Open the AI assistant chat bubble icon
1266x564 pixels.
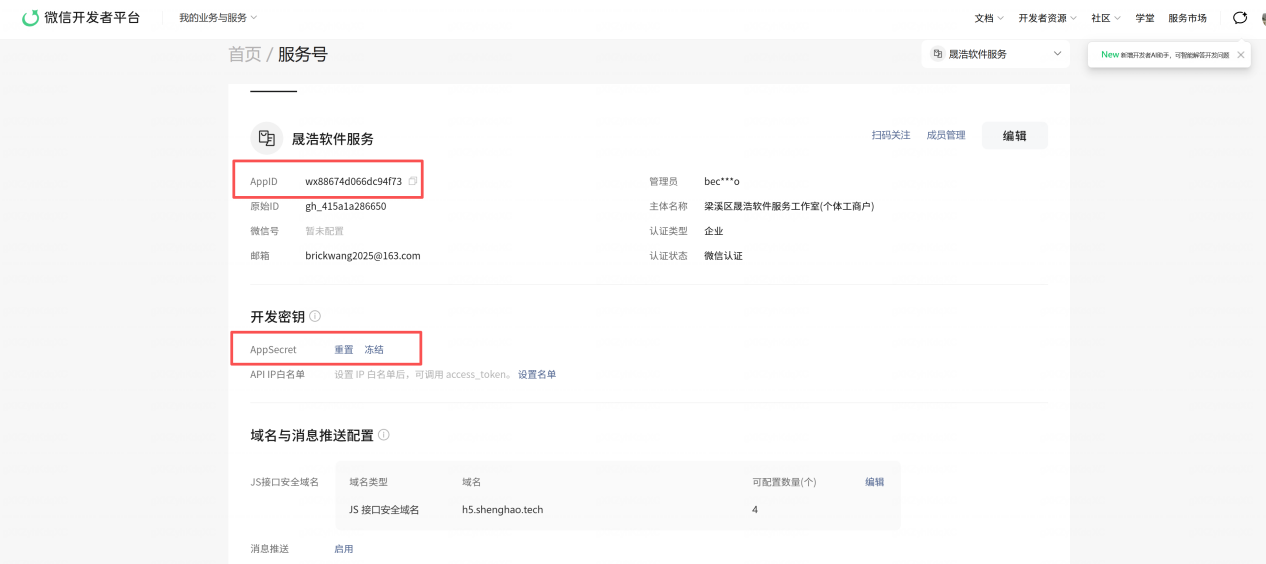click(x=1240, y=18)
